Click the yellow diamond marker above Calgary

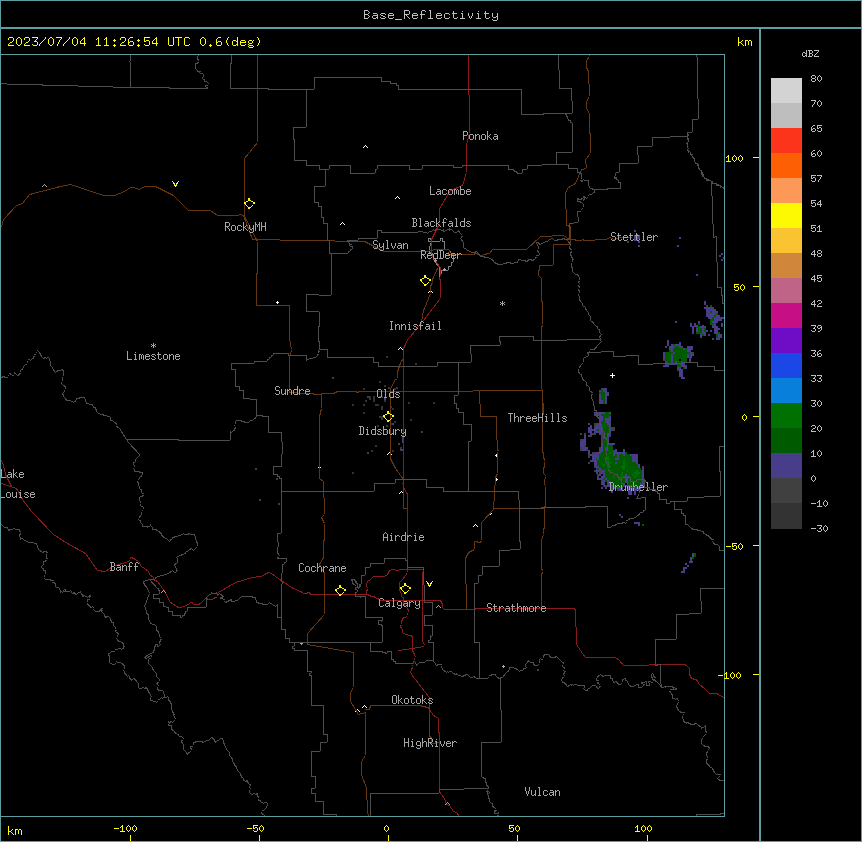pyautogui.click(x=406, y=589)
